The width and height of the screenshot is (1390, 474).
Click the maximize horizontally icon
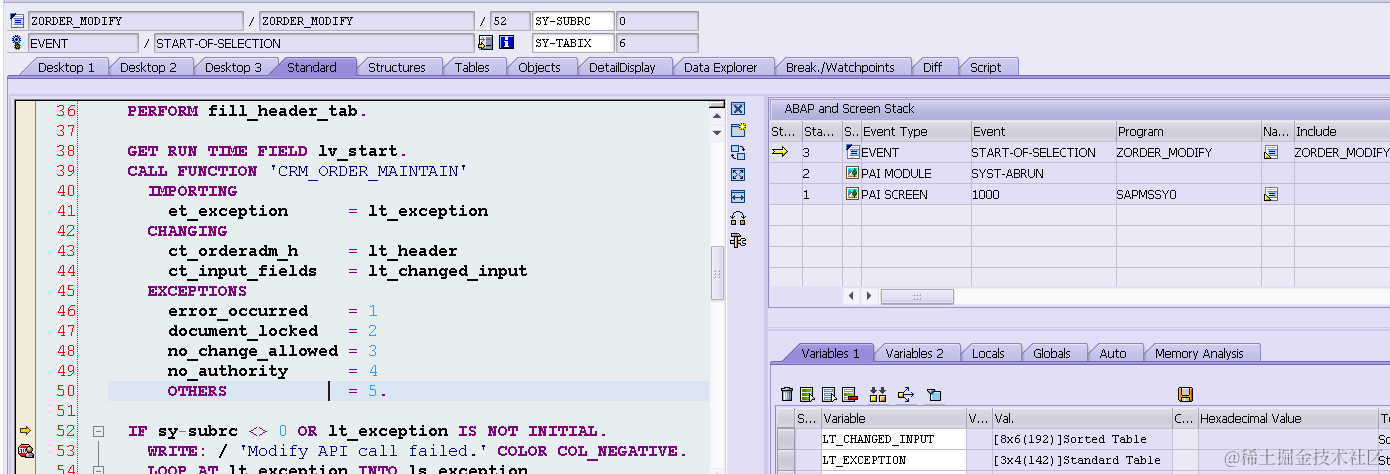tap(738, 196)
